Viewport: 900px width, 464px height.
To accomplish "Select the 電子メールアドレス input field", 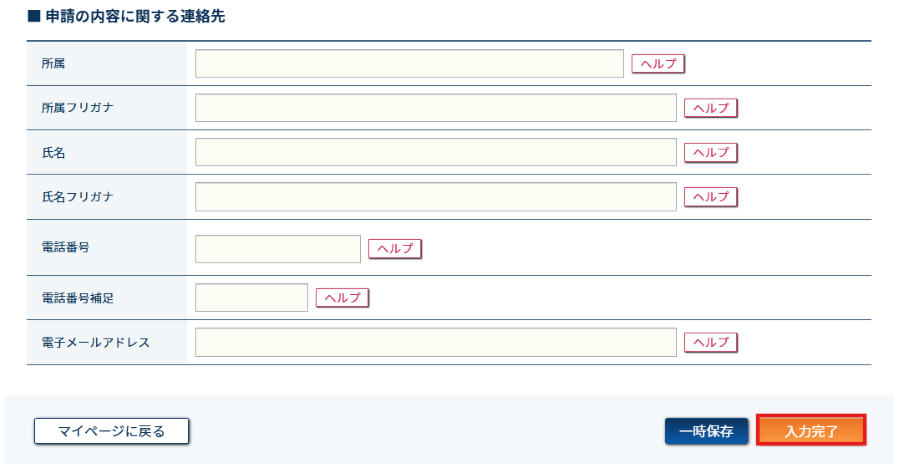I will pyautogui.click(x=435, y=342).
